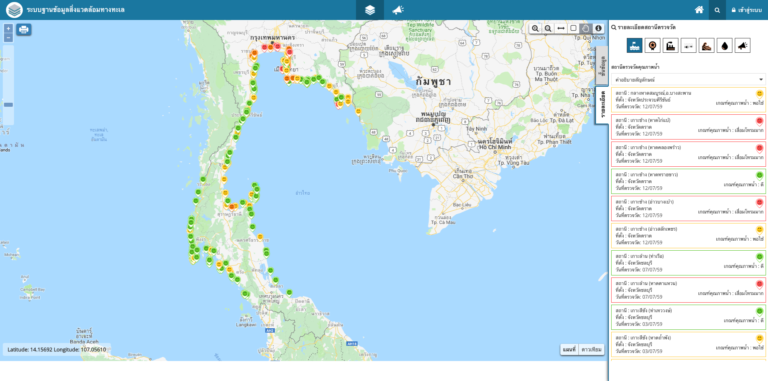Image resolution: width=768 pixels, height=381 pixels.
Task: Open the announcements megaphone in header
Action: [398, 10]
